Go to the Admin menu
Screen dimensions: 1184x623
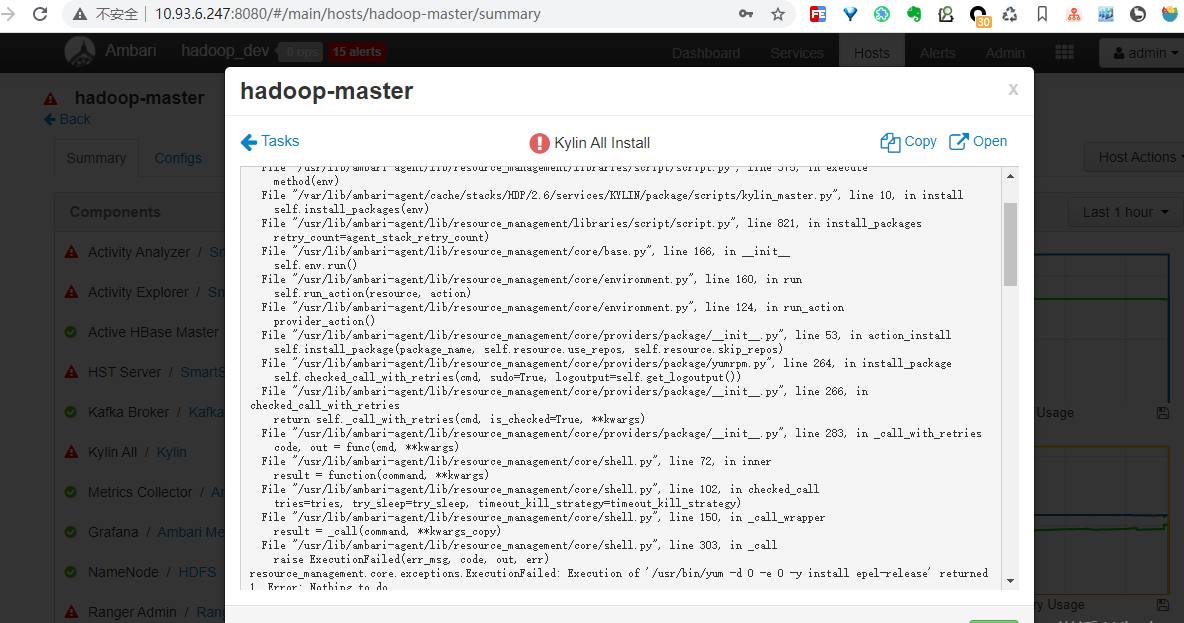1005,53
